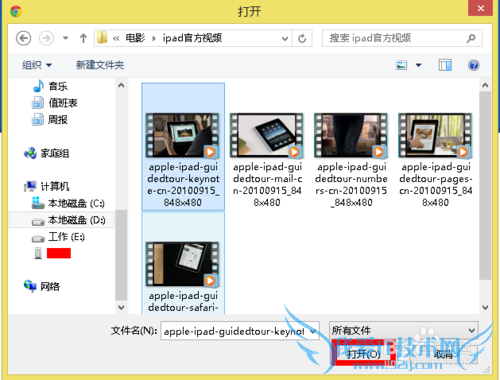Click the navigation pane scroll down arrow
This screenshot has height=380, width=500.
(121, 307)
